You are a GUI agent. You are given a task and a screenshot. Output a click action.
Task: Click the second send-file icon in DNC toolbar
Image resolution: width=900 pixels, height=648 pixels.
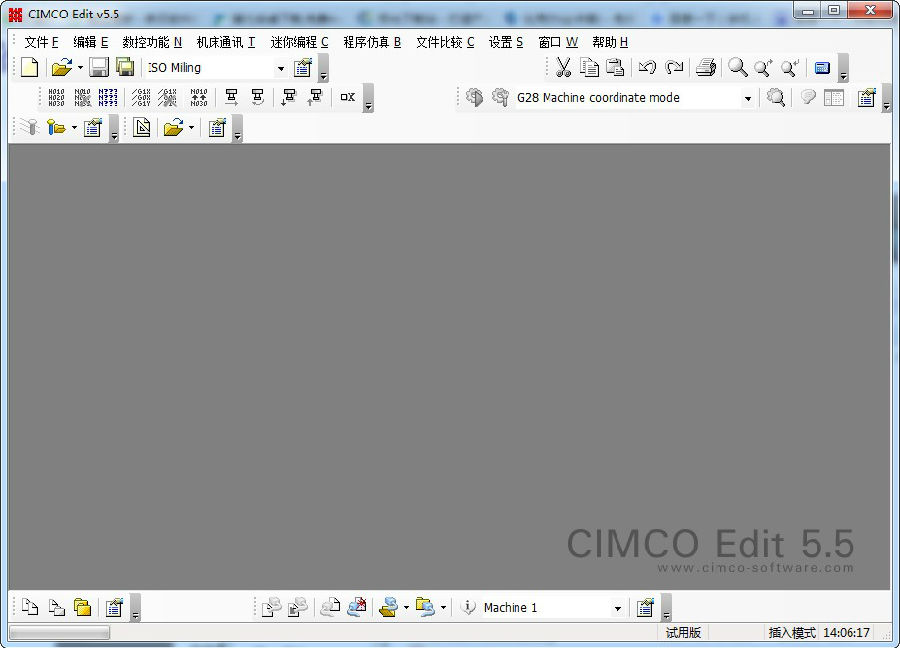(x=297, y=607)
